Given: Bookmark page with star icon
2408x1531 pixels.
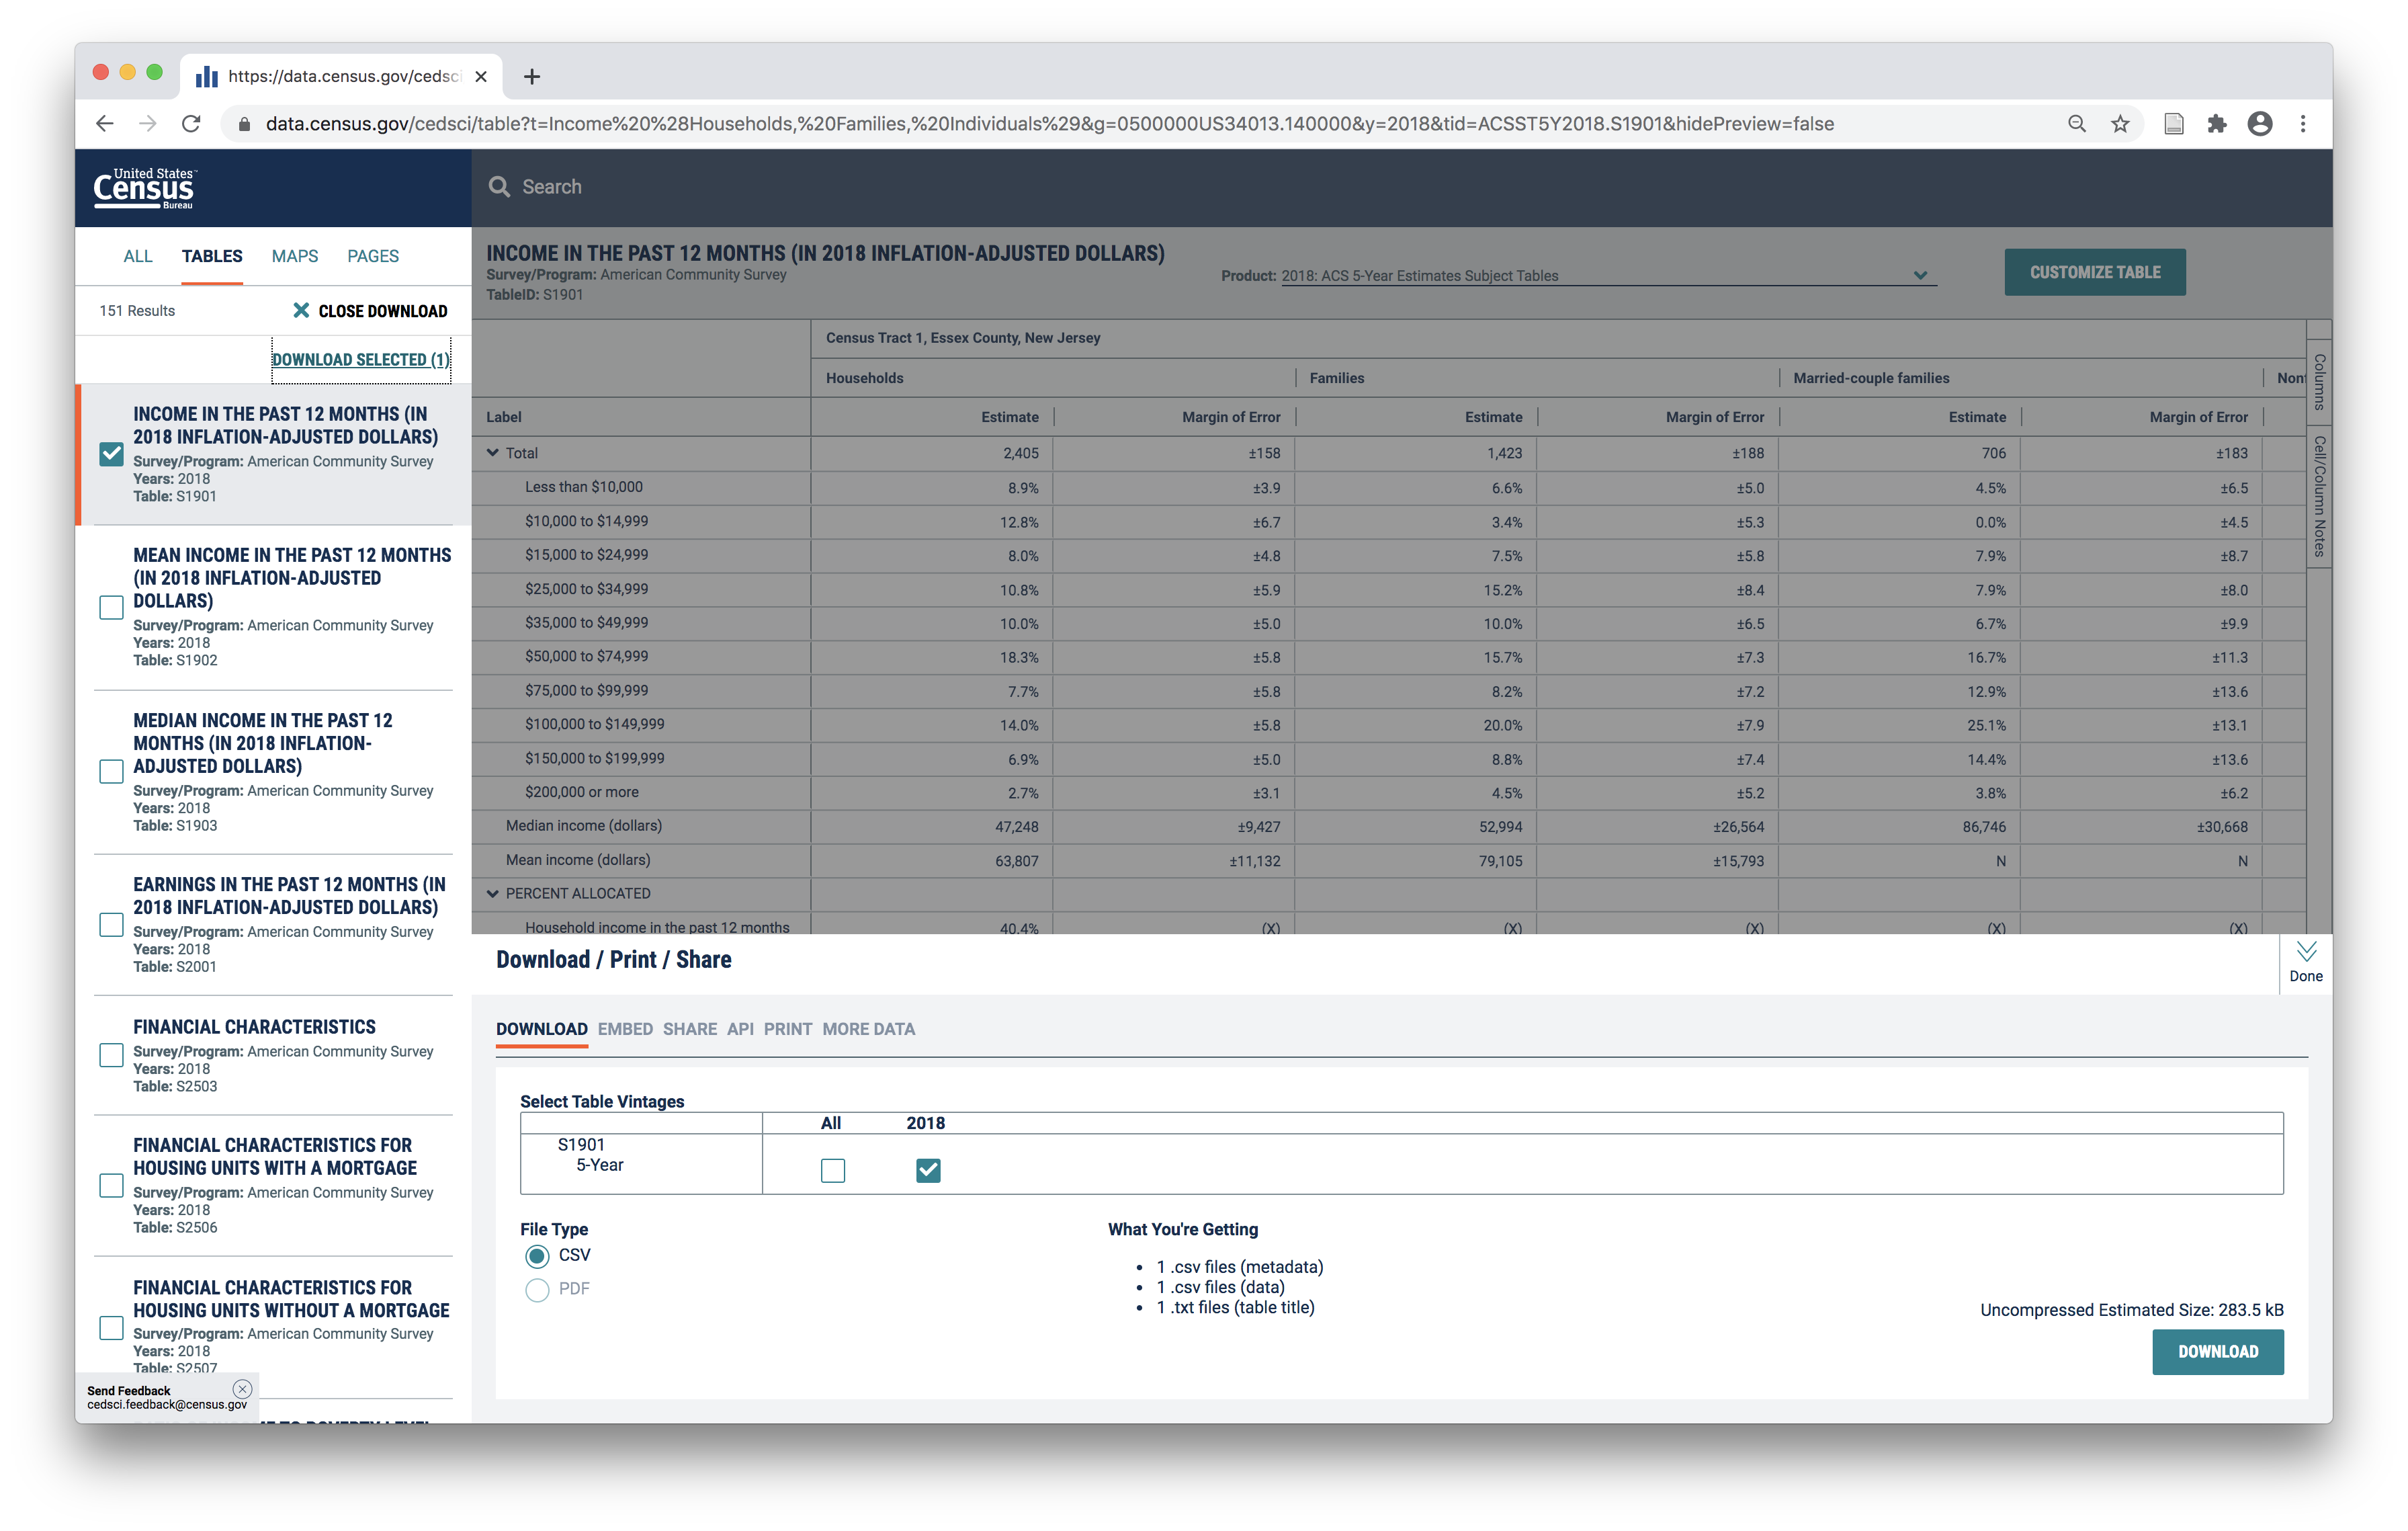Looking at the screenshot, I should coord(2120,124).
